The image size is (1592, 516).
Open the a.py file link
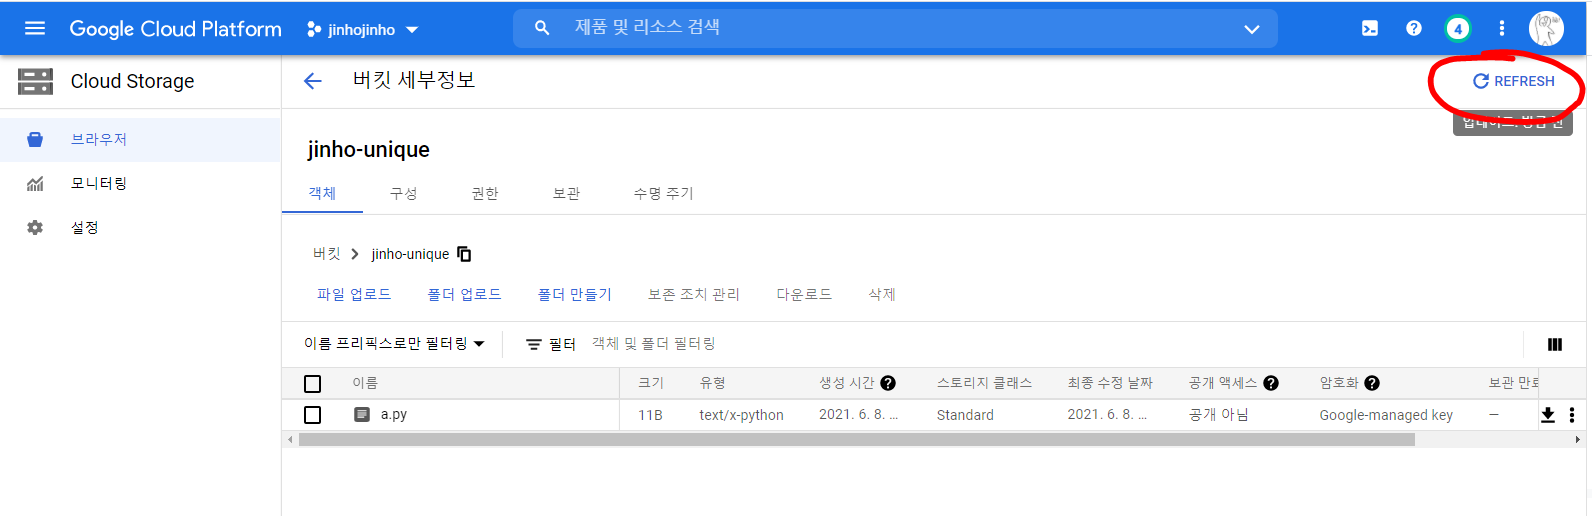[394, 414]
